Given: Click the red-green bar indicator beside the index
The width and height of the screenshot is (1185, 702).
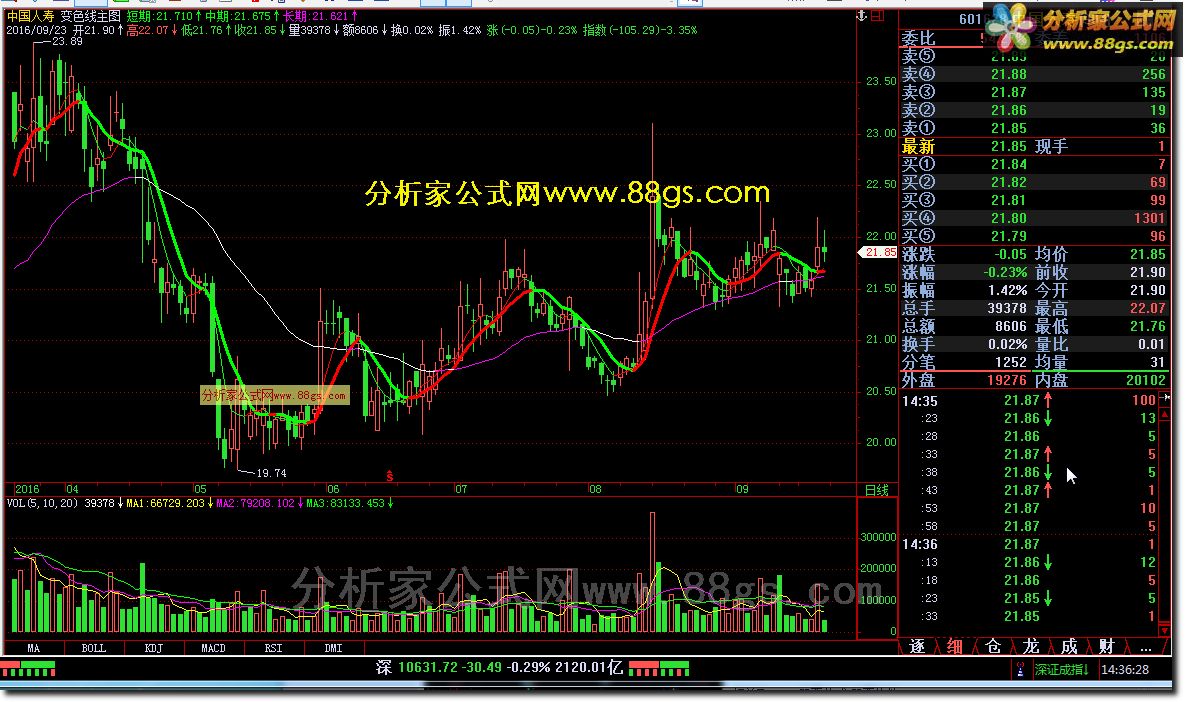Looking at the screenshot, I should point(658,668).
